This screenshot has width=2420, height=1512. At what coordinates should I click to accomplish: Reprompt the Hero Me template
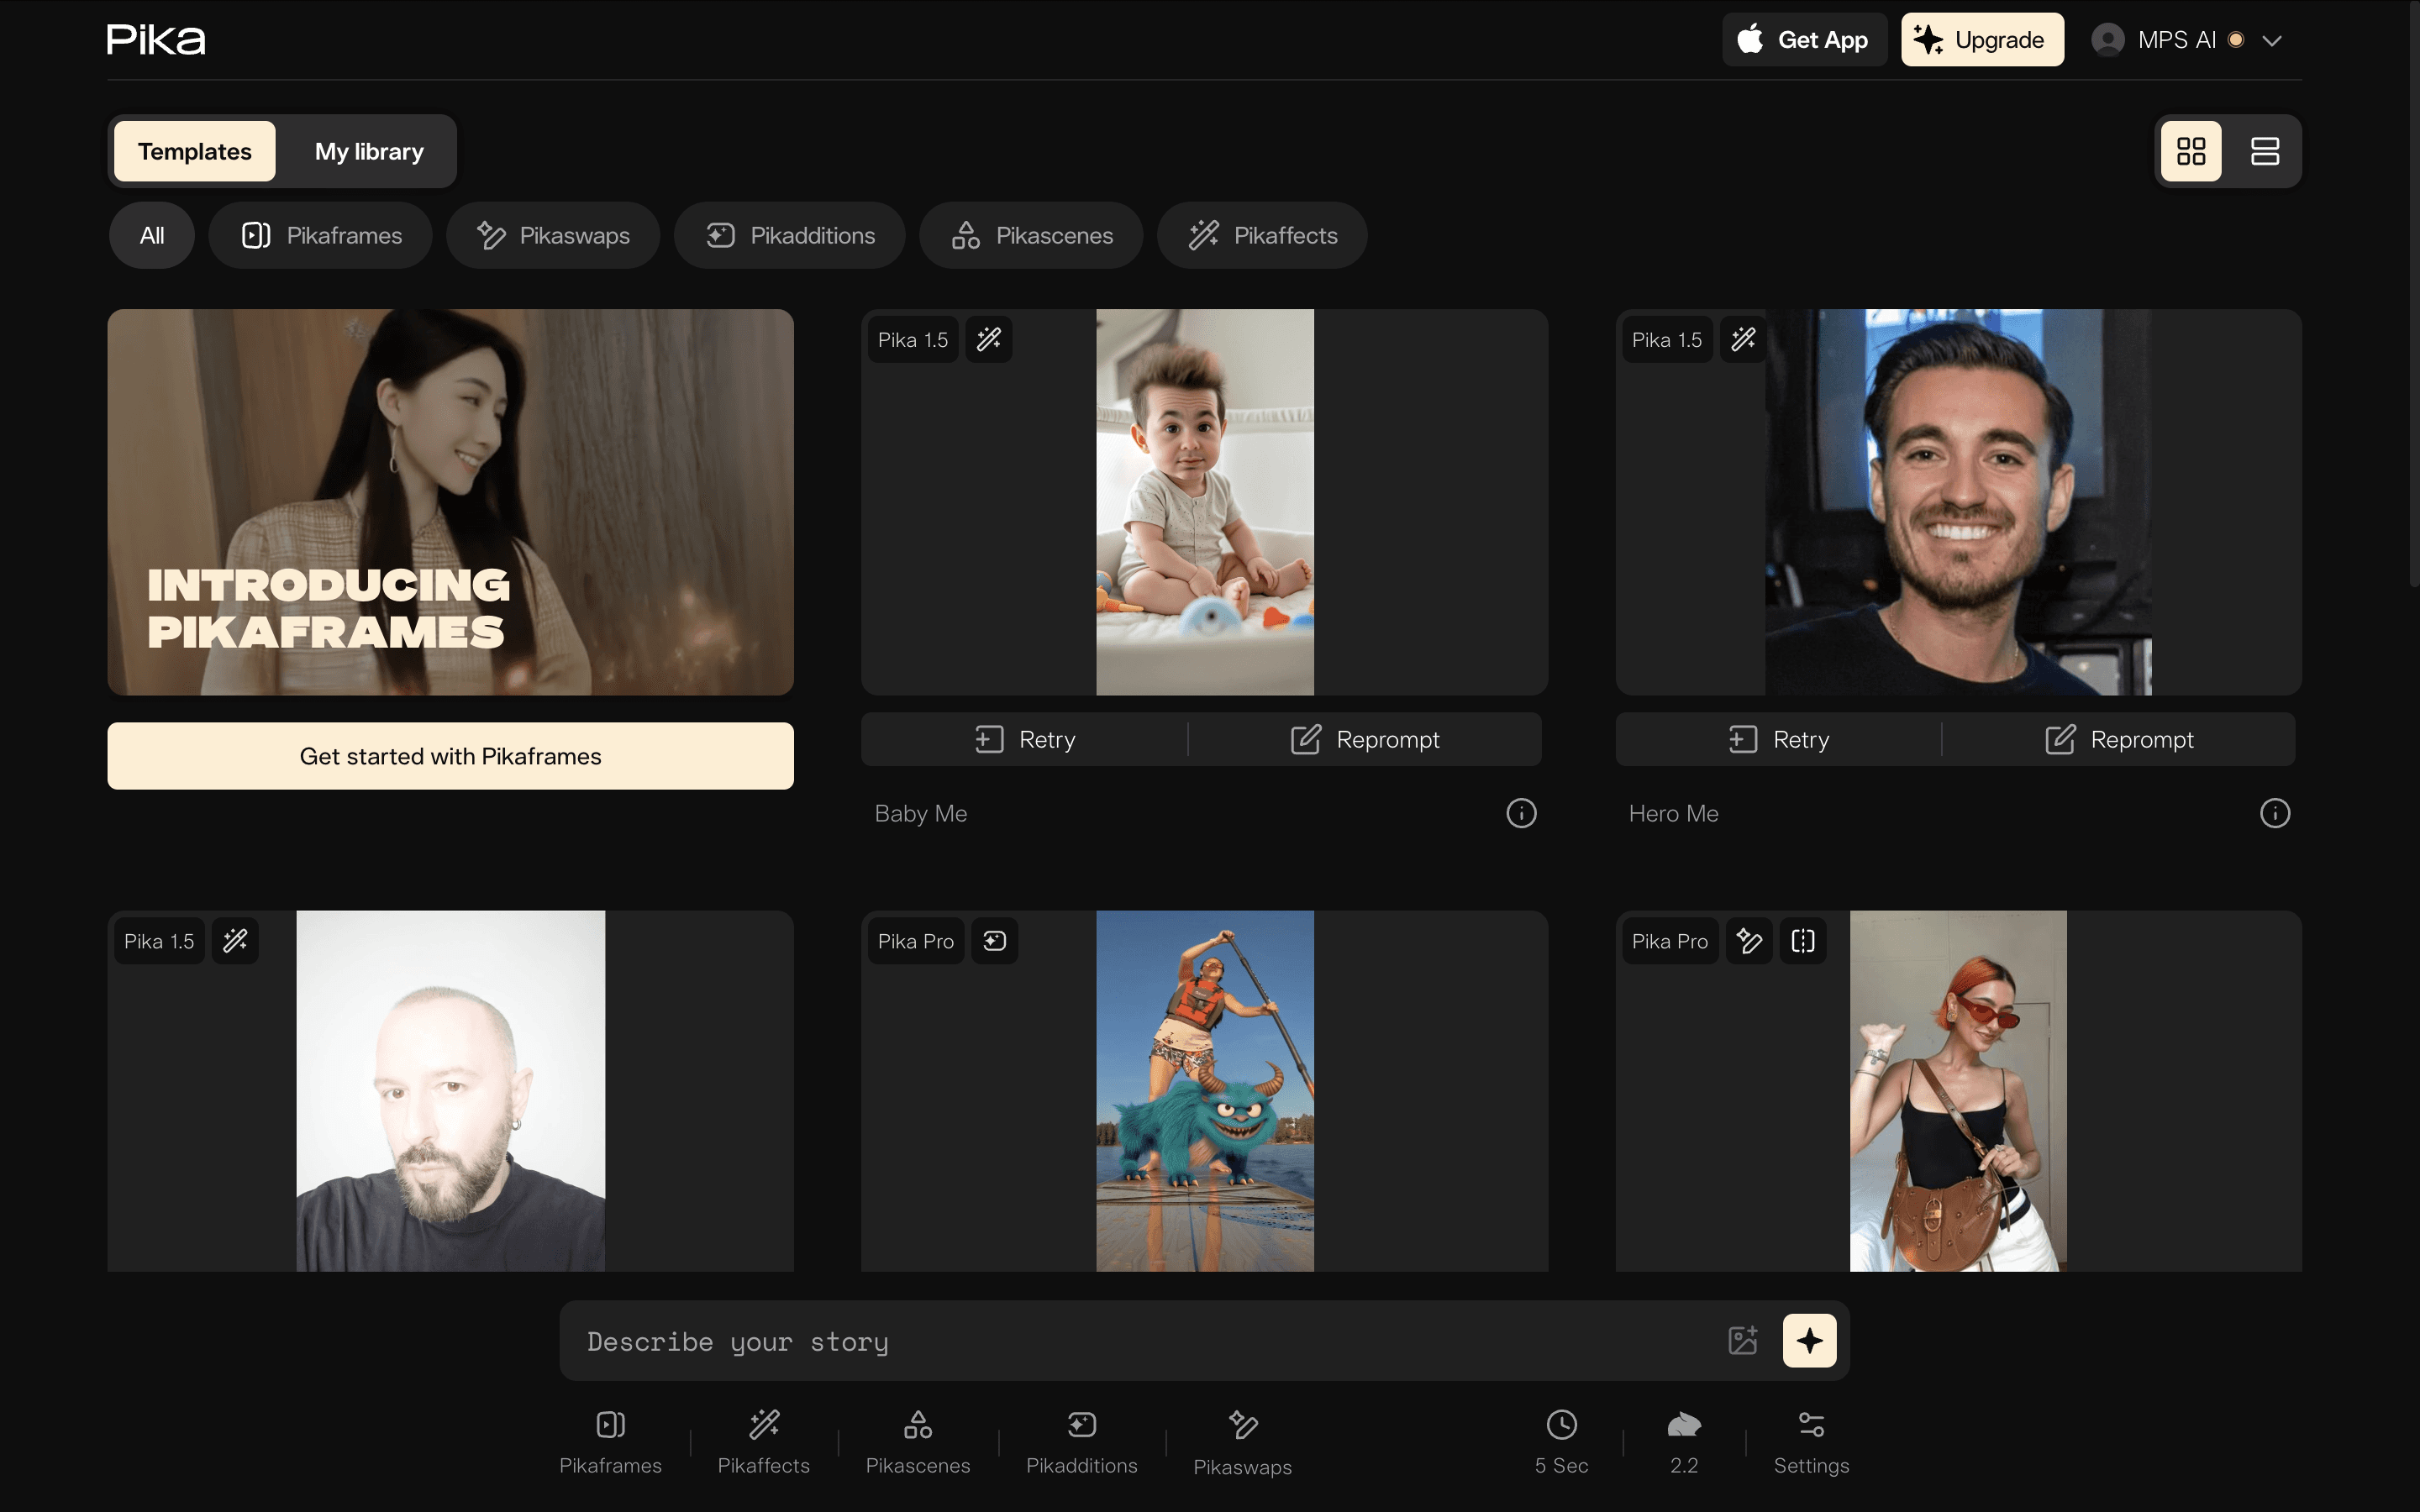(2119, 739)
